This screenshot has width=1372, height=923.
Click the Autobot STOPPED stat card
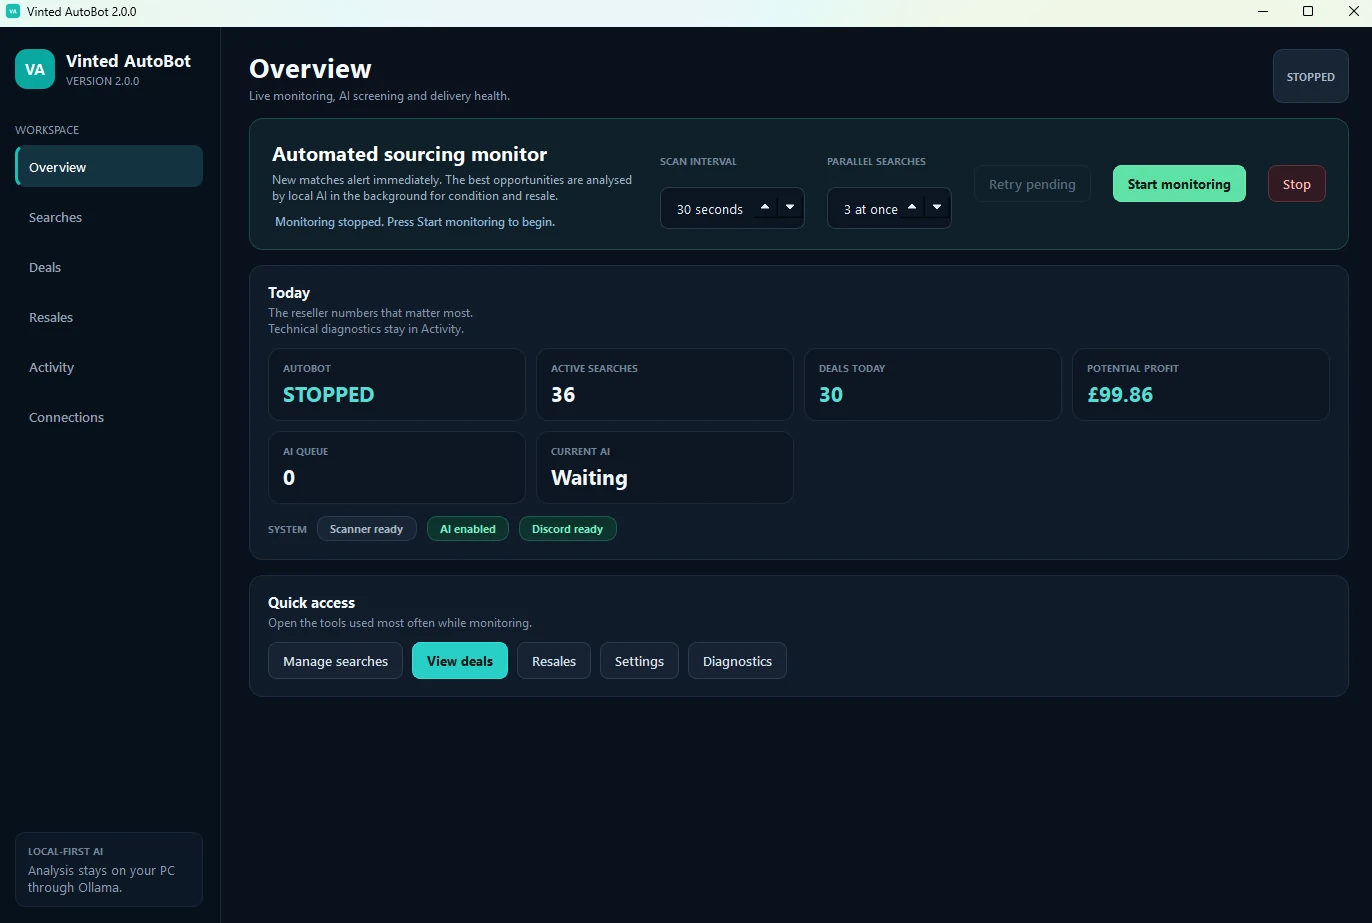click(397, 384)
